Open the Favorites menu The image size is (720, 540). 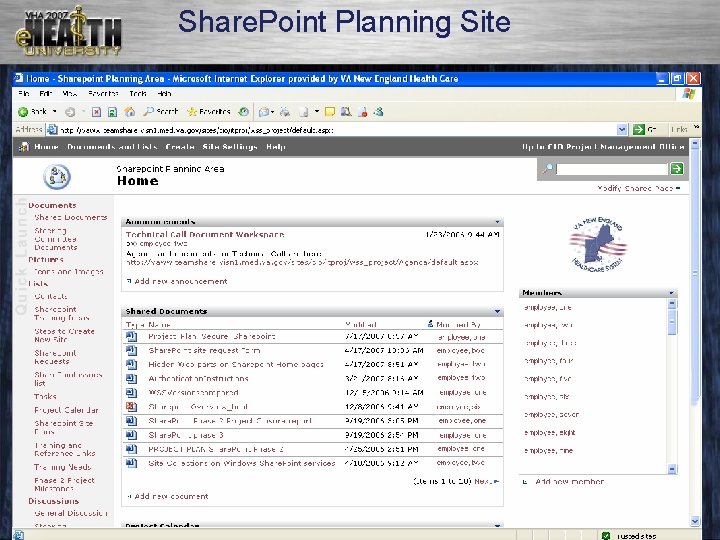[x=103, y=94]
